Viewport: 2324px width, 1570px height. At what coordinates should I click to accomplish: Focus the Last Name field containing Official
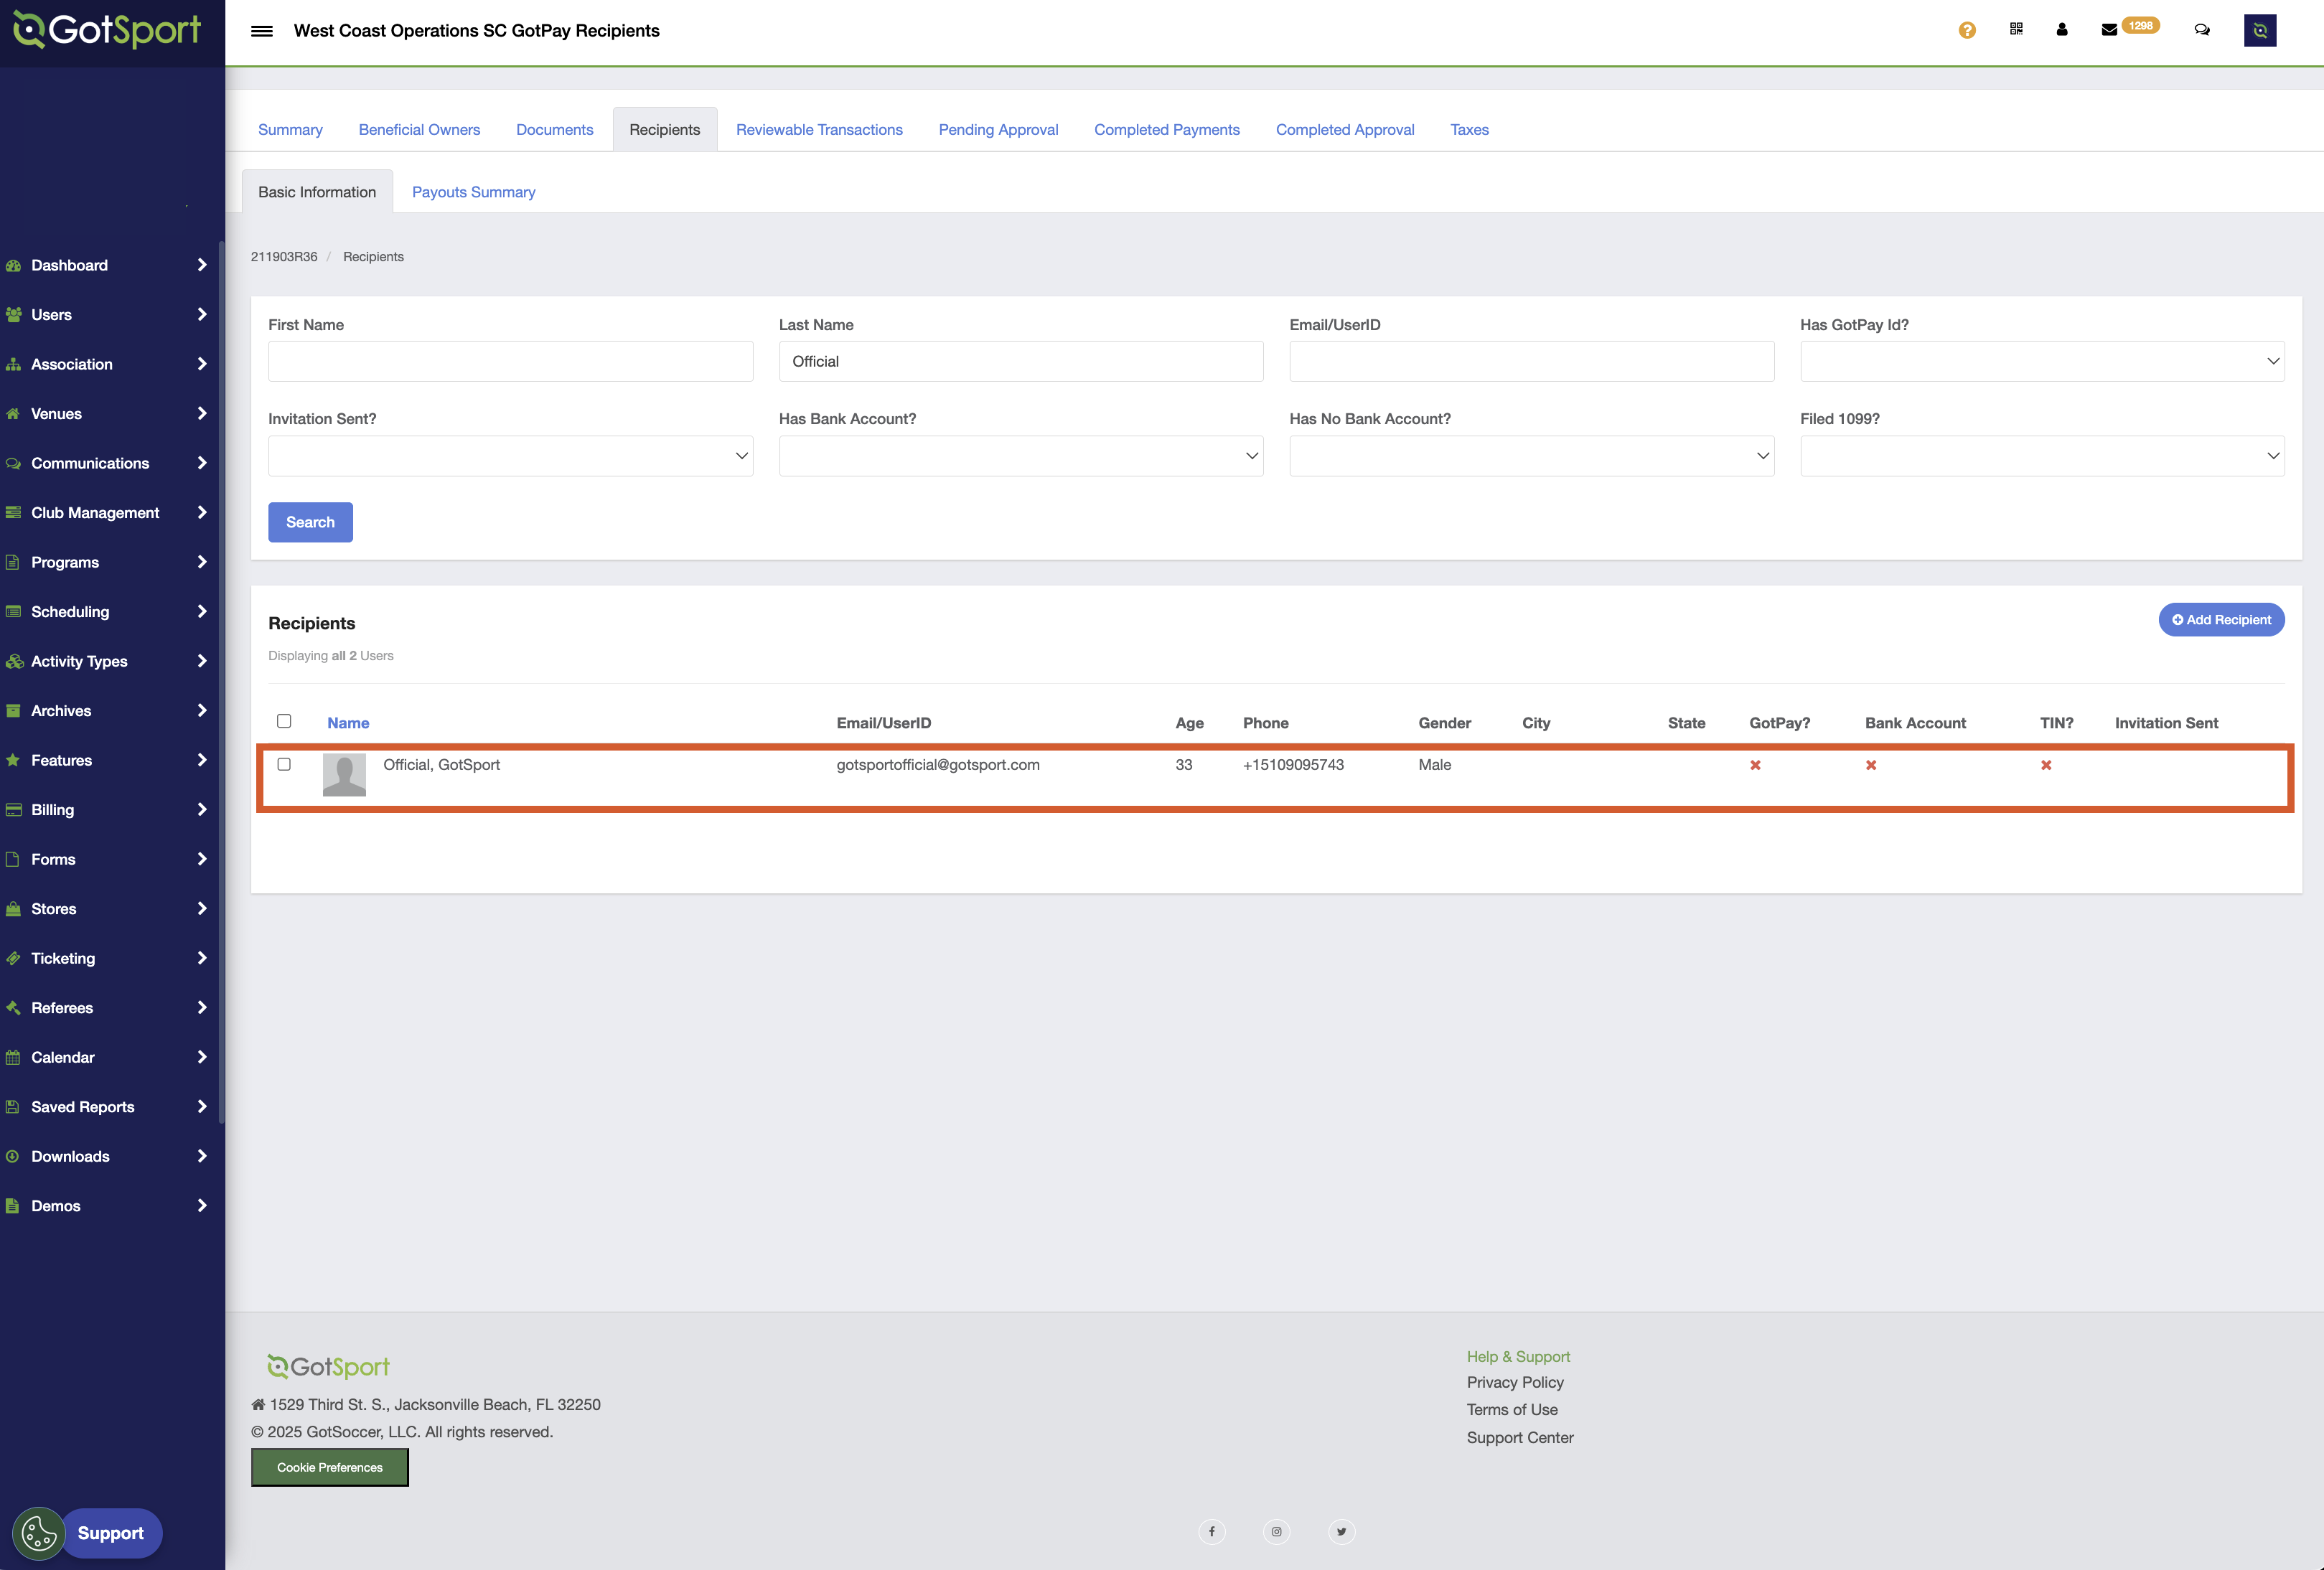point(1021,361)
